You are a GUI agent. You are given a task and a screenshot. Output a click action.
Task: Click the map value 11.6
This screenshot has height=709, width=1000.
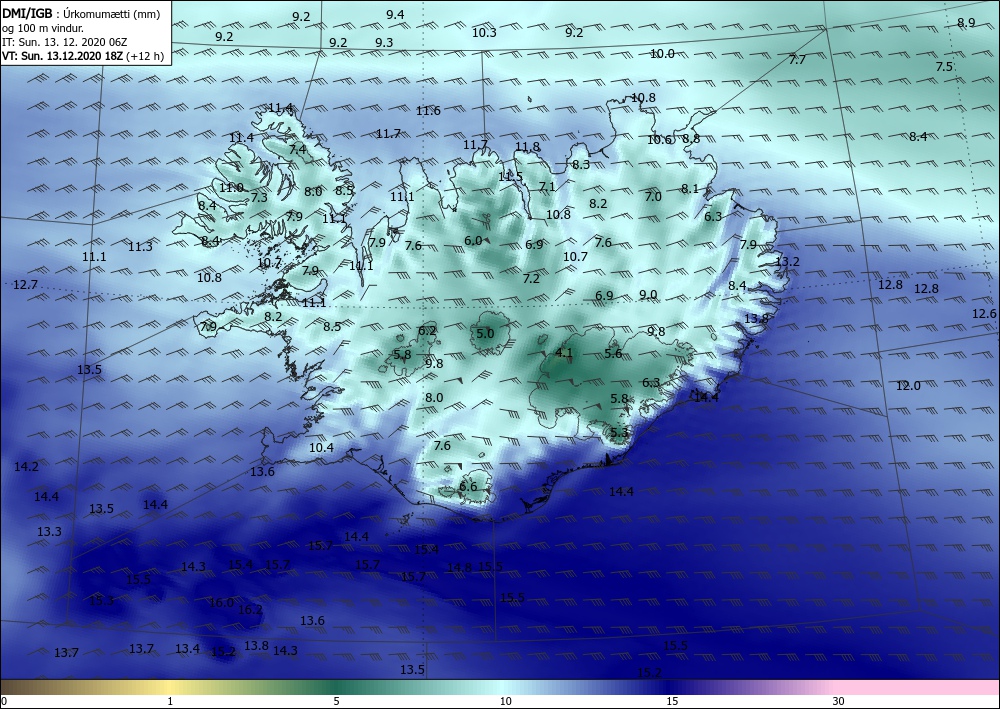click(428, 111)
